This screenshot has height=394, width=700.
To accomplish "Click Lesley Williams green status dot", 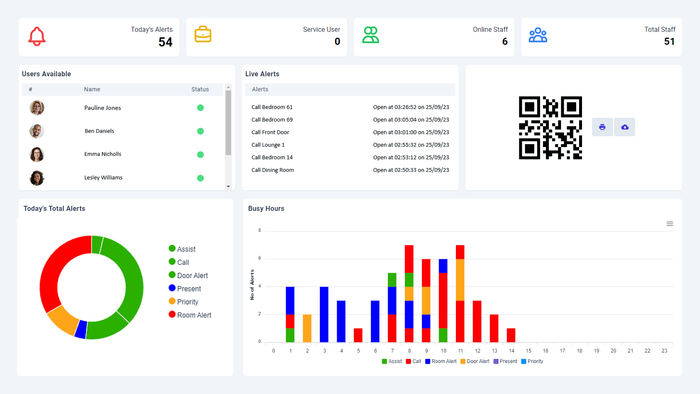I will pos(200,178).
